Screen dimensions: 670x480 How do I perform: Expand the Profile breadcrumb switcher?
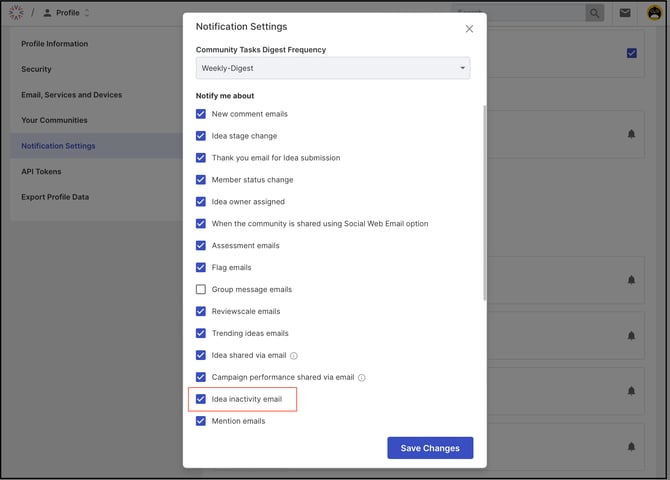(x=87, y=13)
